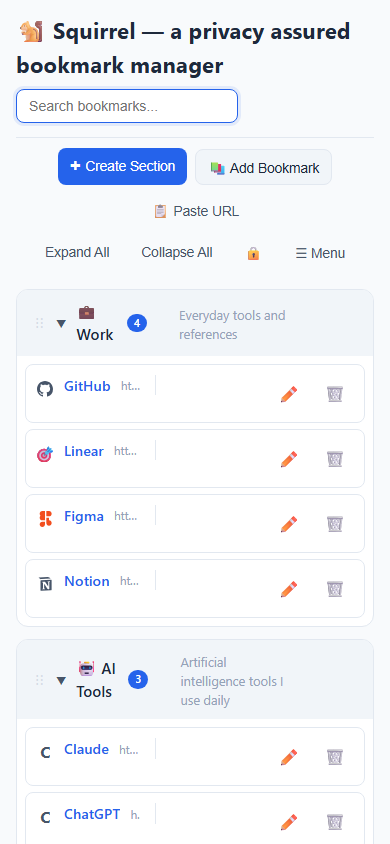Screen dimensions: 390x844
Task: Click the Paste URL option
Action: [x=196, y=211]
